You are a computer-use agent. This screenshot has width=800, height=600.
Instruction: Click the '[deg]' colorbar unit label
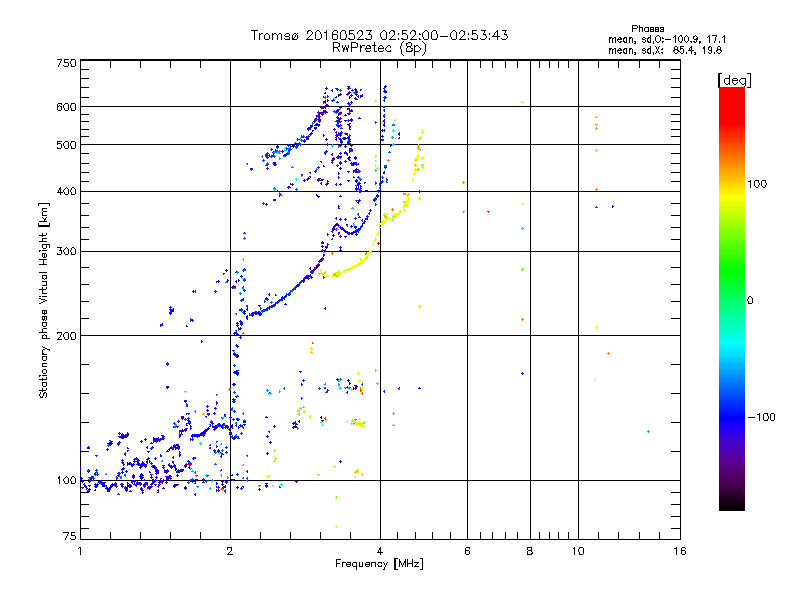(x=734, y=80)
